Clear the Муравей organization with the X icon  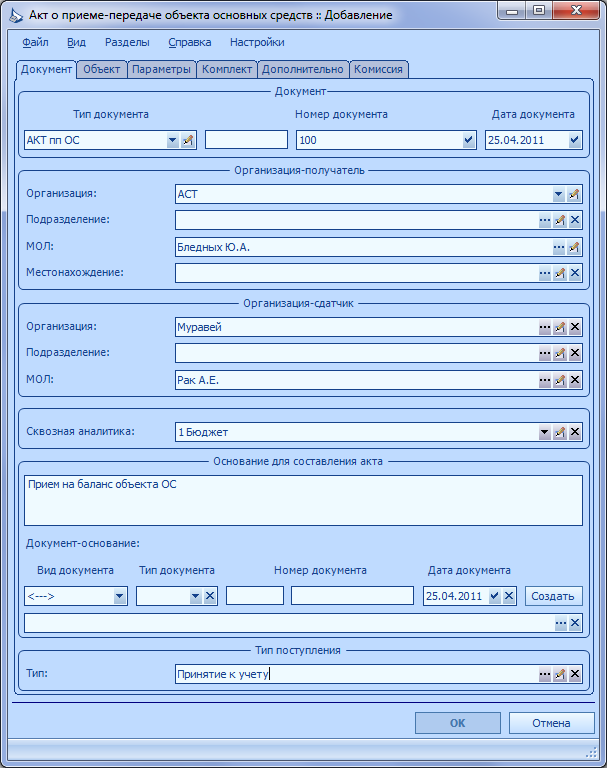(x=575, y=327)
